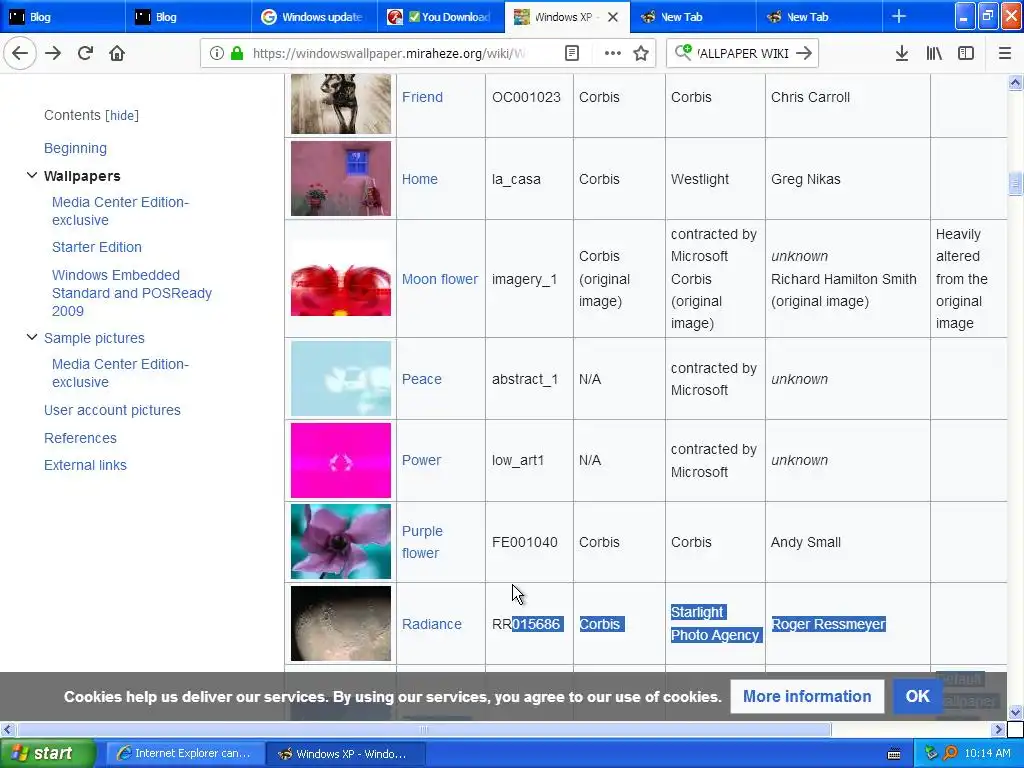The height and width of the screenshot is (768, 1024).
Task: Toggle the sidebar view
Action: (966, 53)
